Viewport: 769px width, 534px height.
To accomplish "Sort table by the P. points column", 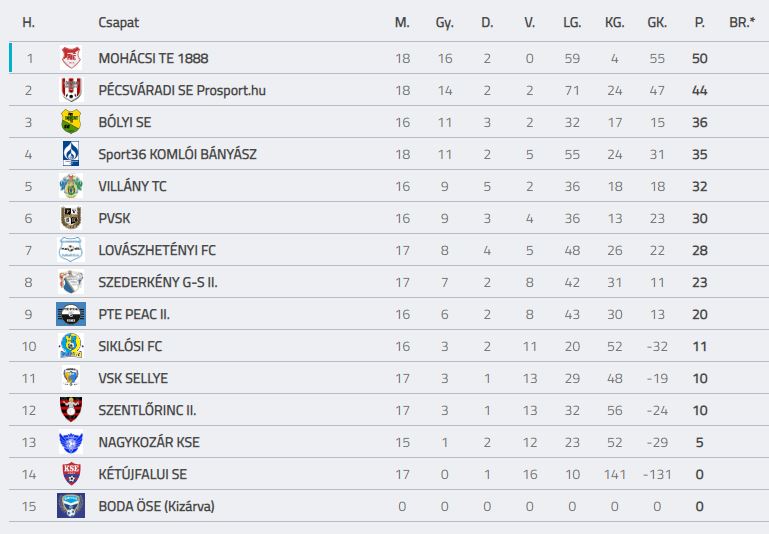I will (x=699, y=23).
